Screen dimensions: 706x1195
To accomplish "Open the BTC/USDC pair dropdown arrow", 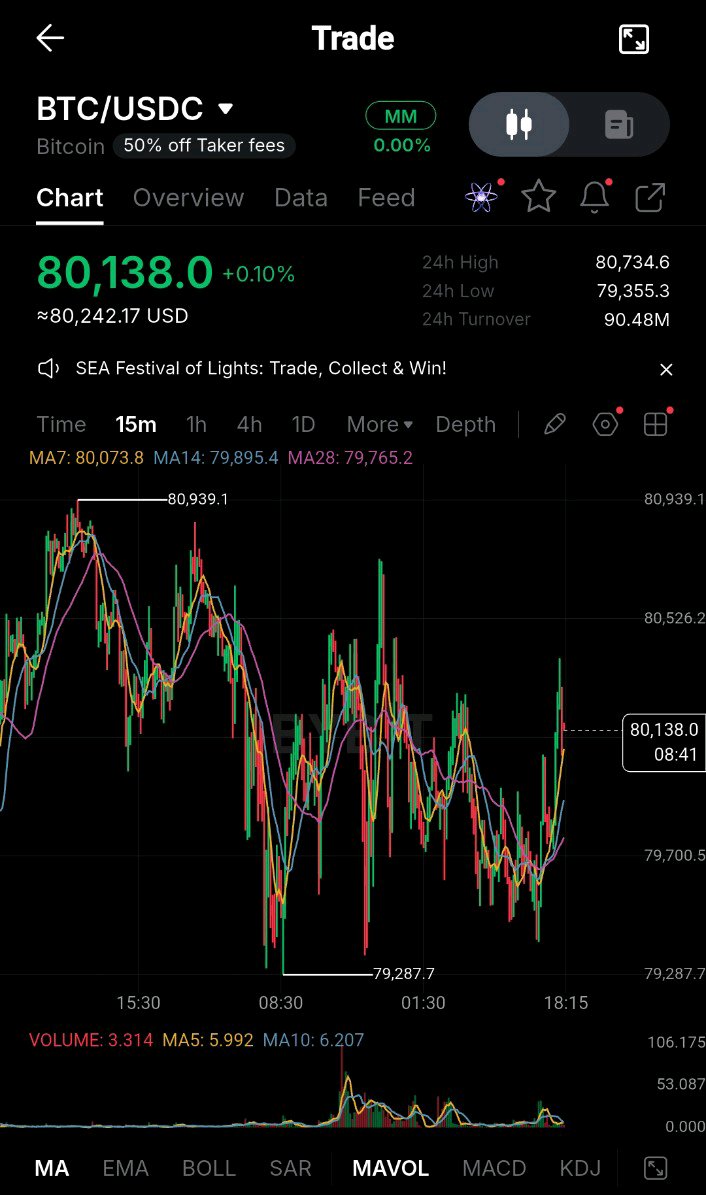I will pyautogui.click(x=225, y=109).
